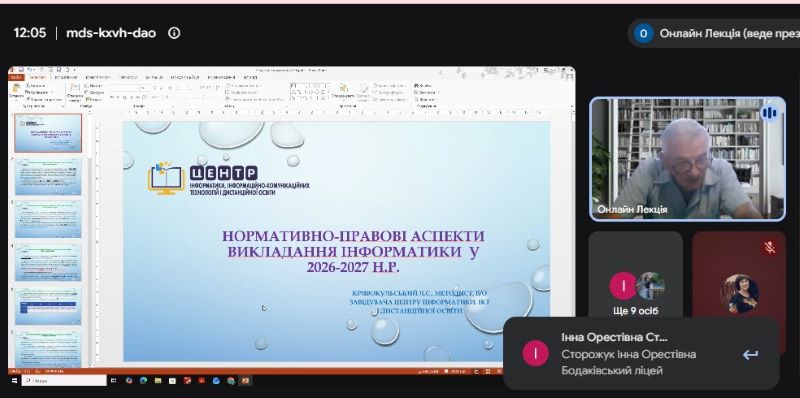Switch to Reading view in status bar

point(499,371)
